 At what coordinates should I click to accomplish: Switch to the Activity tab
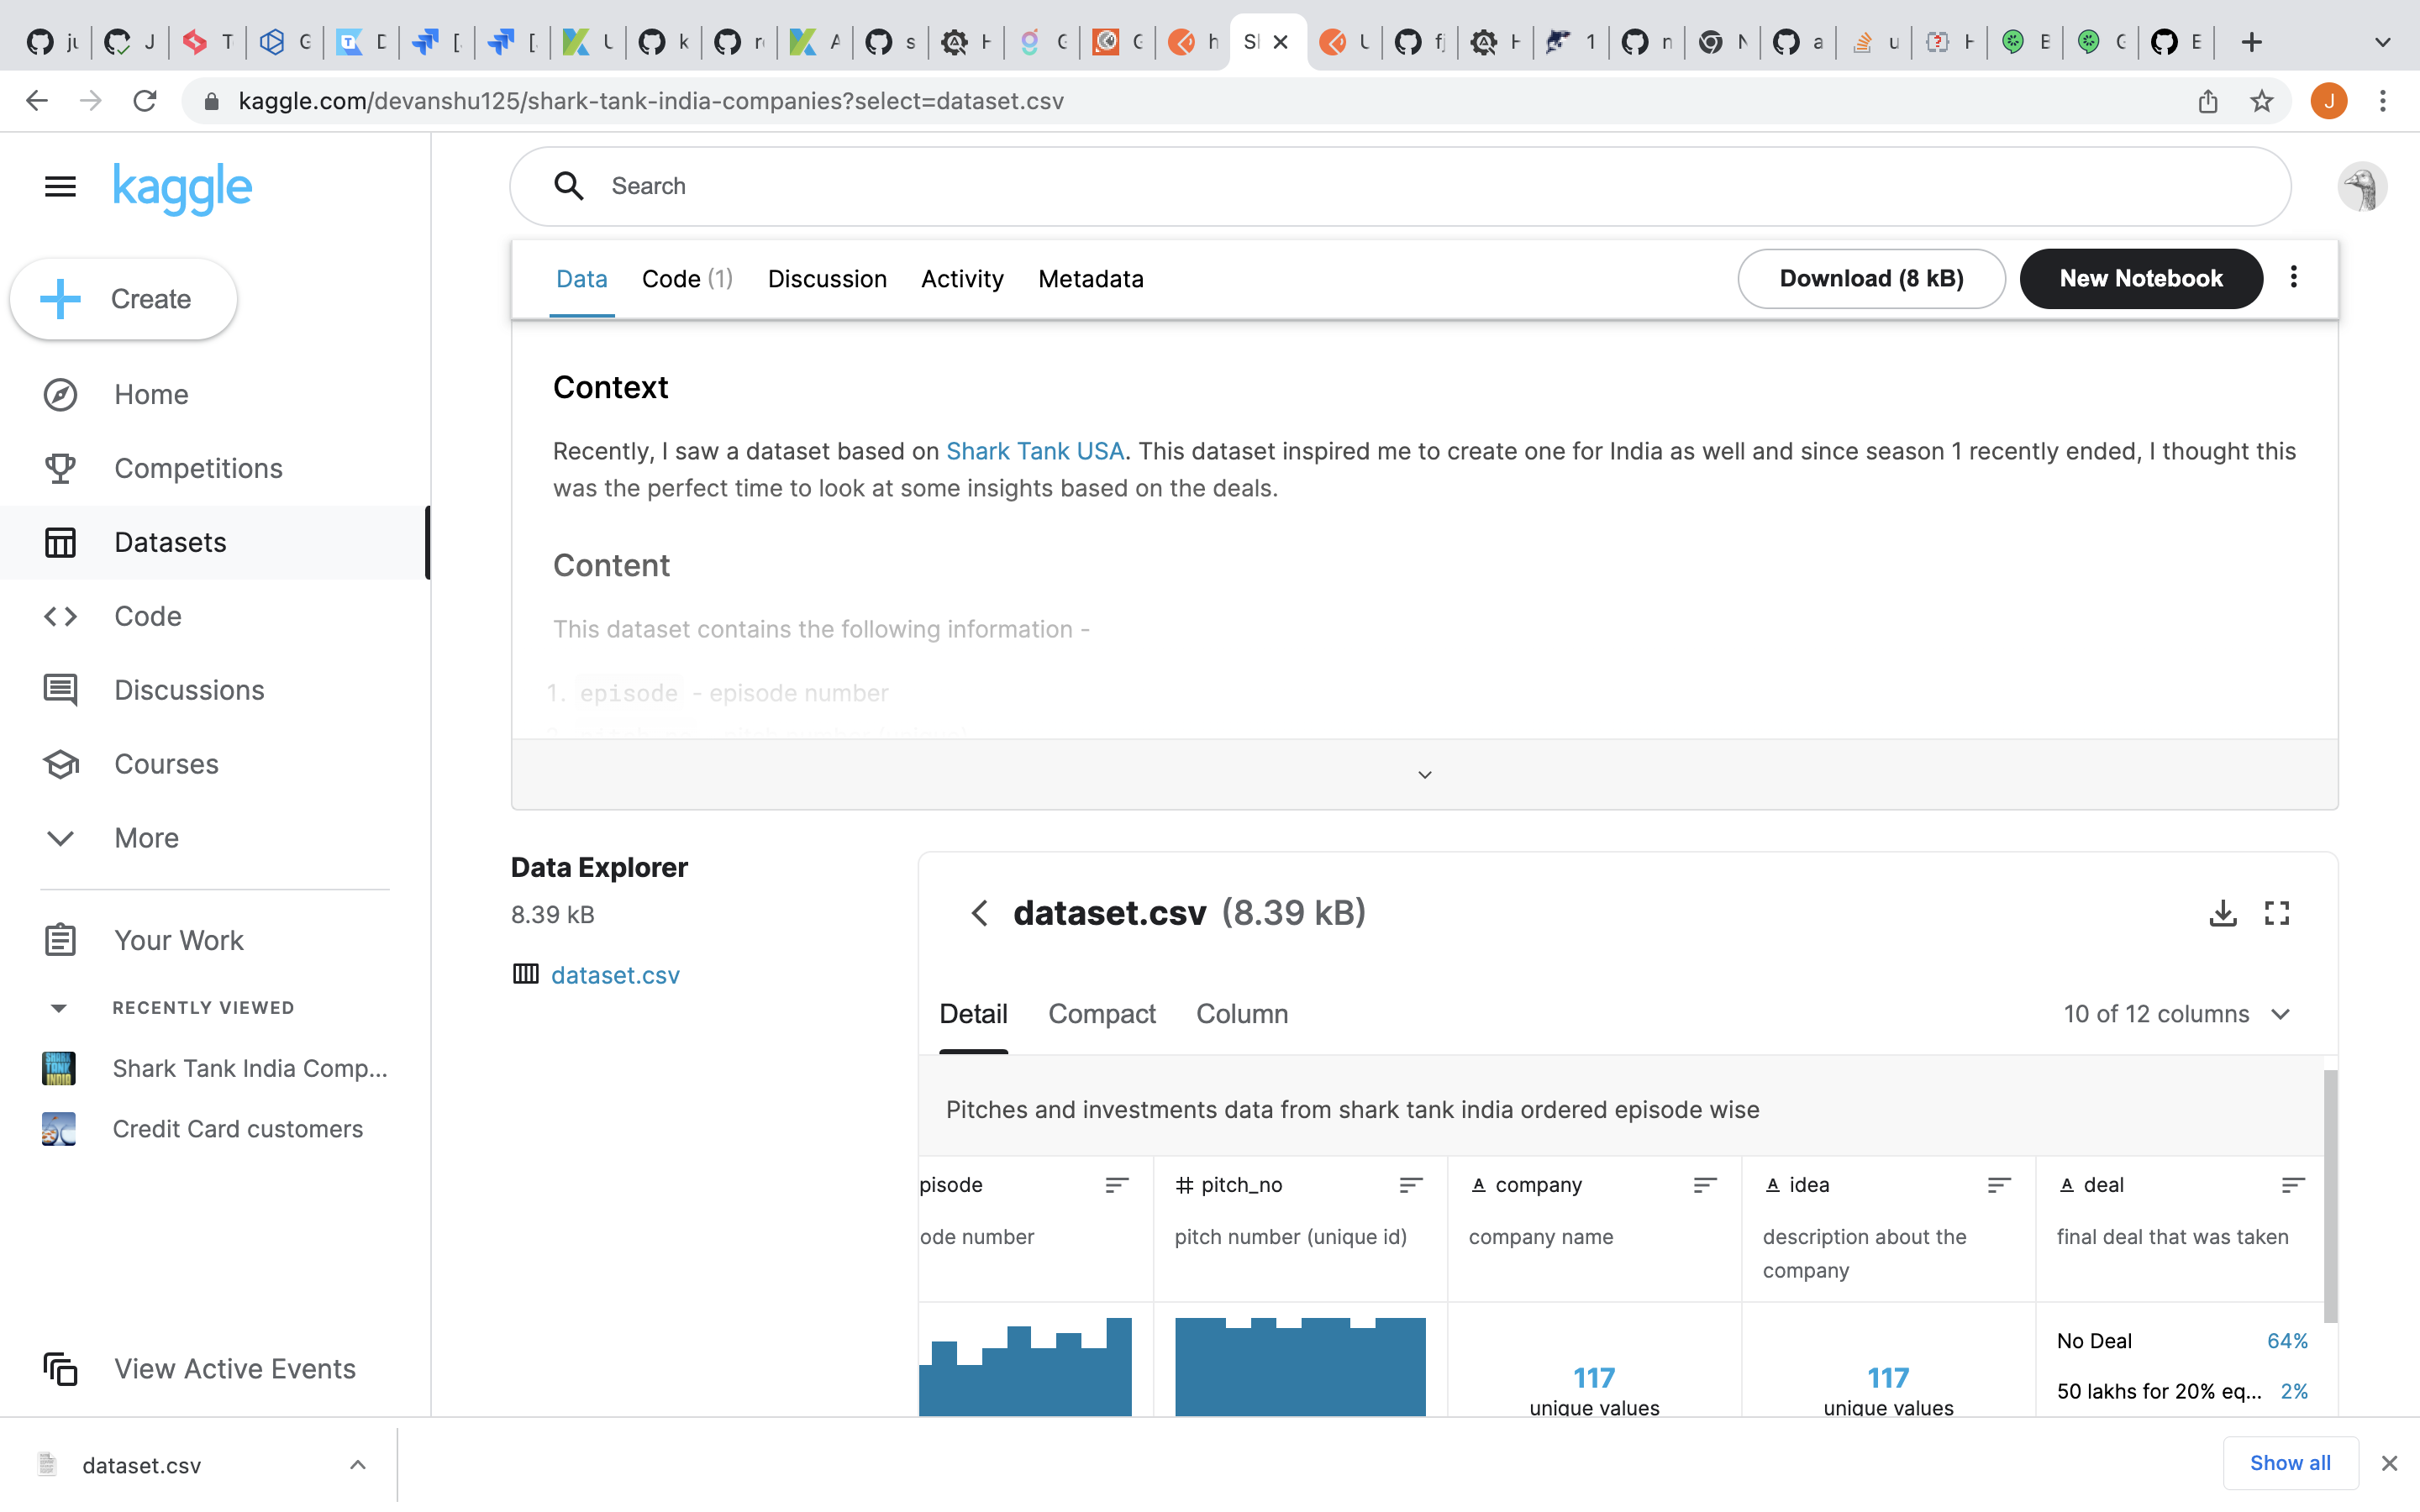pyautogui.click(x=962, y=279)
